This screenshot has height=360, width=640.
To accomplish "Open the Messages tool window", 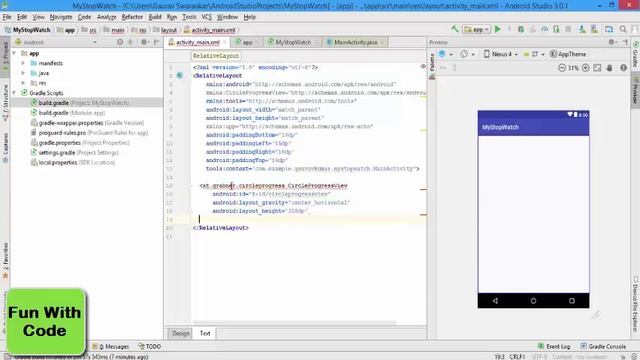I will click(x=111, y=347).
